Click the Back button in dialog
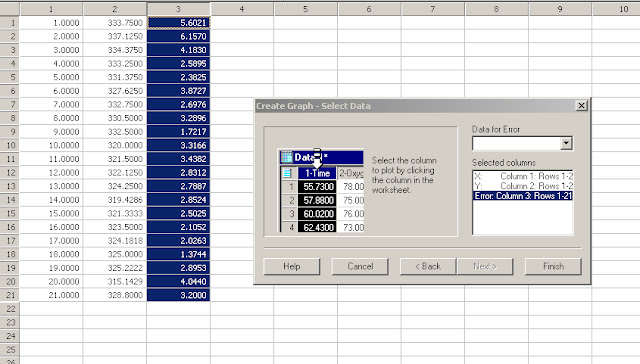Screen dimensions: 640x364 (428, 266)
